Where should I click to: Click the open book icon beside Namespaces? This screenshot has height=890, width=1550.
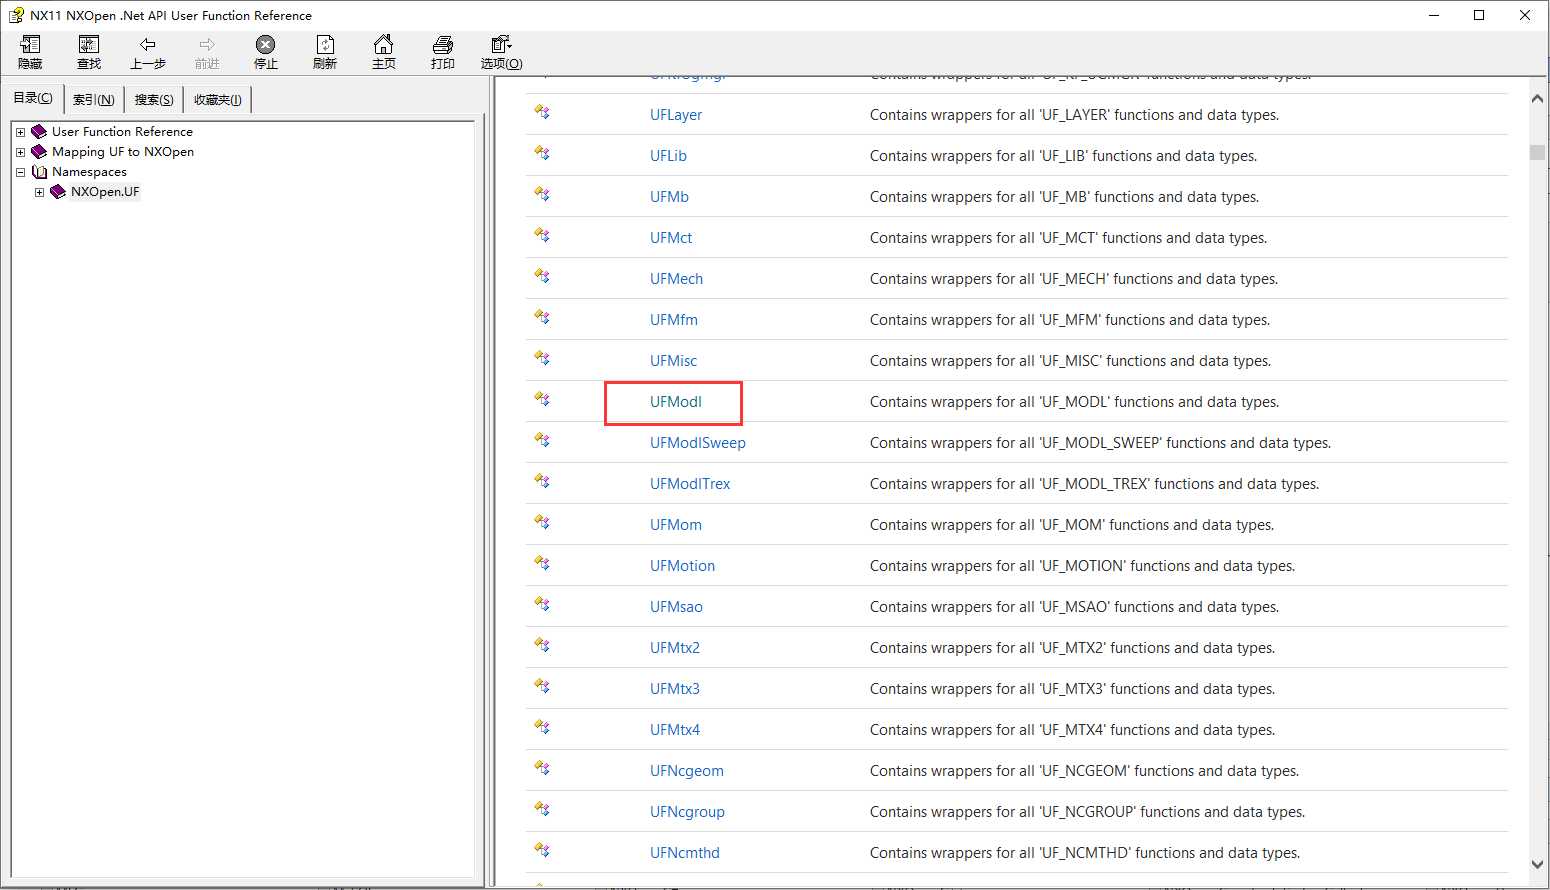pyautogui.click(x=39, y=171)
